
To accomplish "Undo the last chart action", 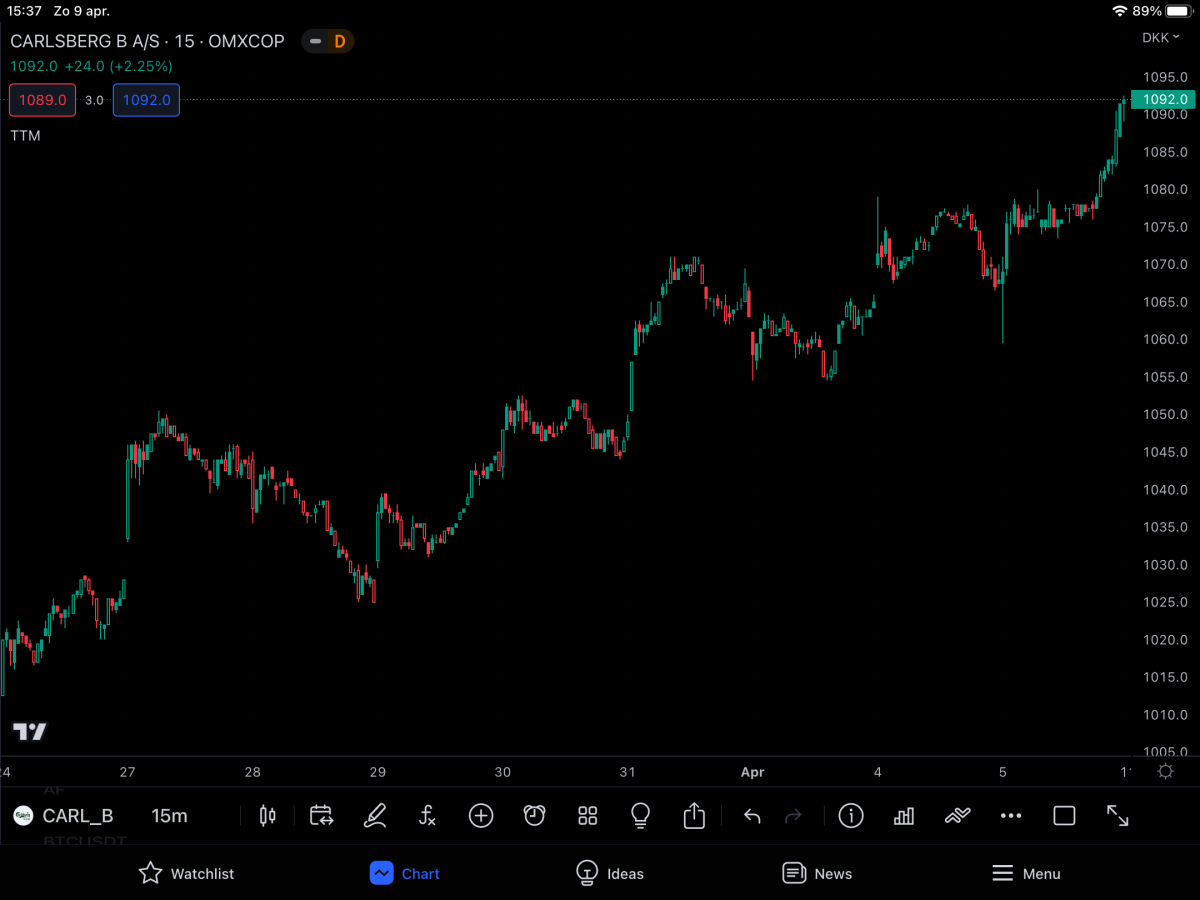I will tap(752, 816).
